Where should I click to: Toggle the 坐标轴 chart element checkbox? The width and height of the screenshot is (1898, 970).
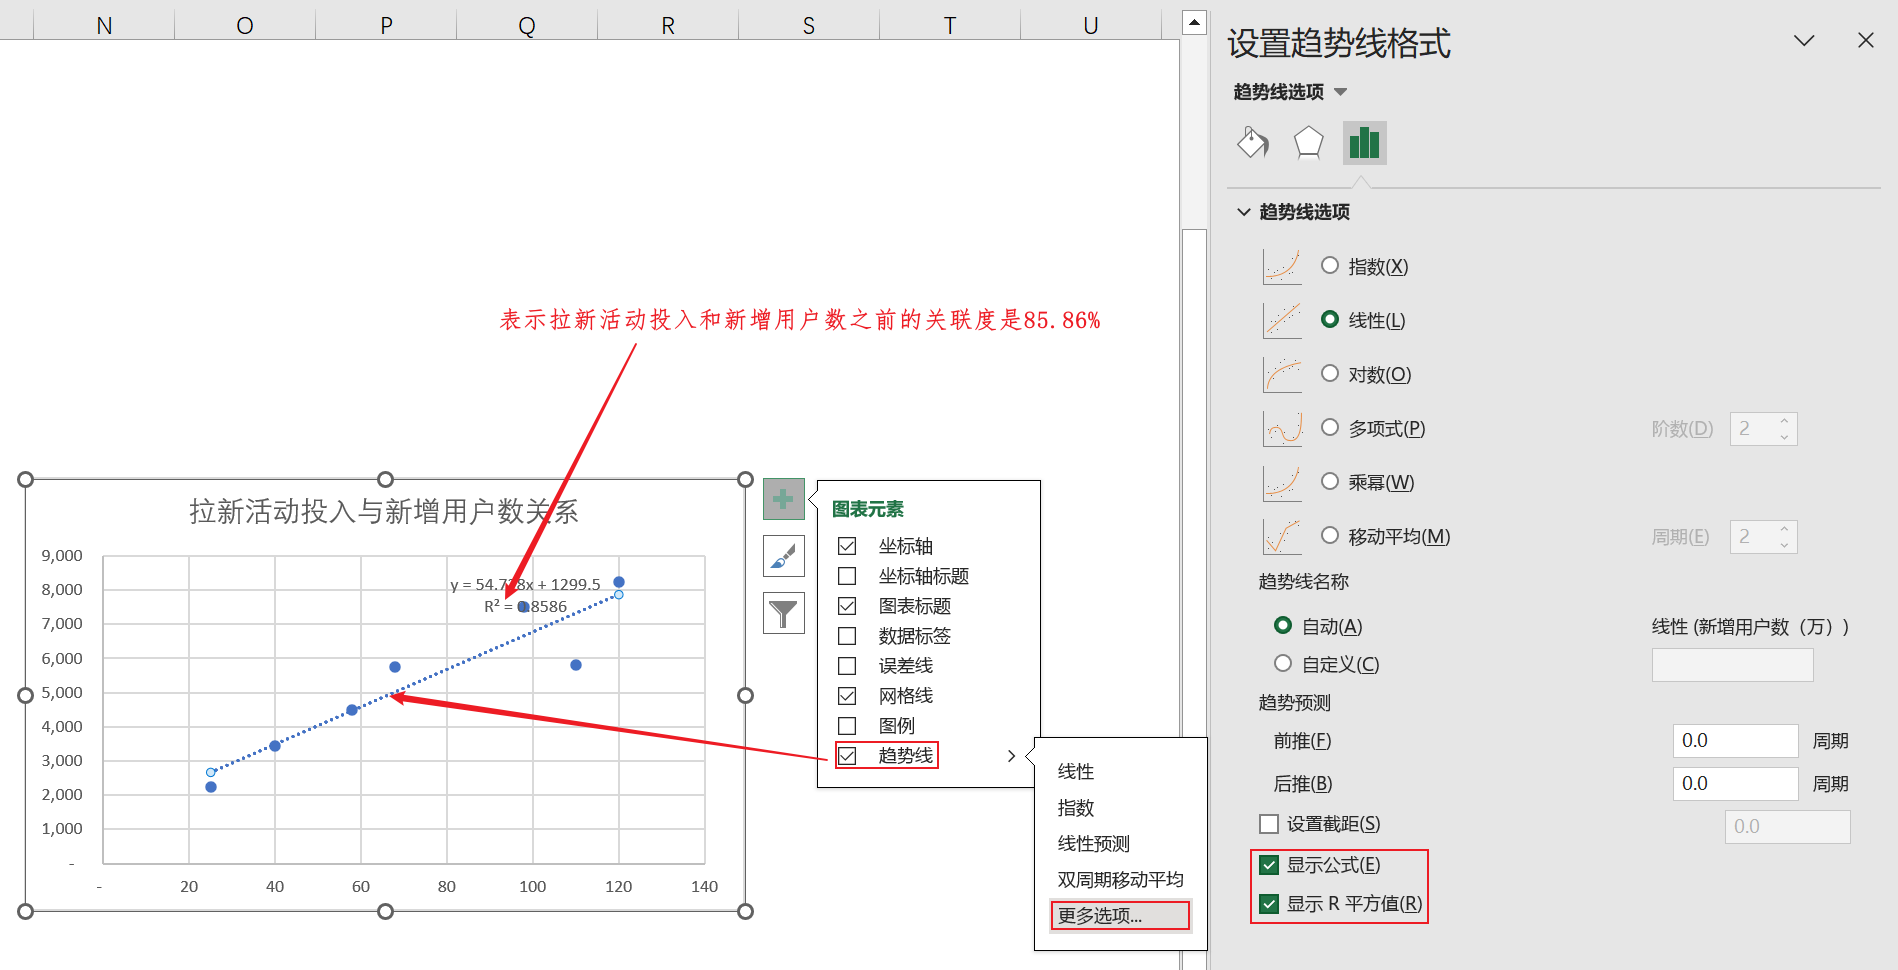coord(847,546)
